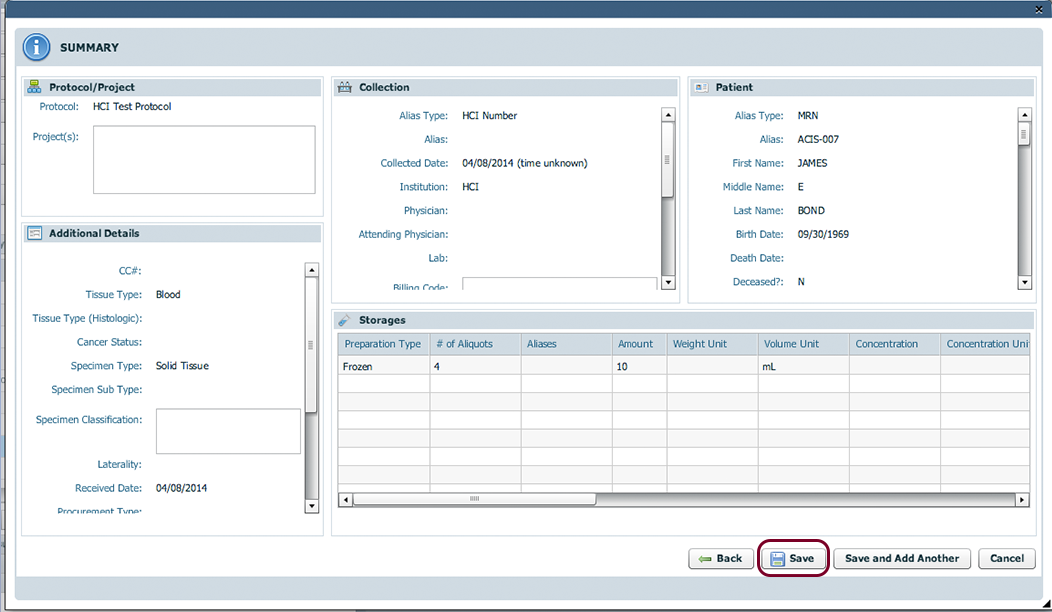Click the Specimen Classification box
This screenshot has height=612, width=1052.
(x=228, y=431)
